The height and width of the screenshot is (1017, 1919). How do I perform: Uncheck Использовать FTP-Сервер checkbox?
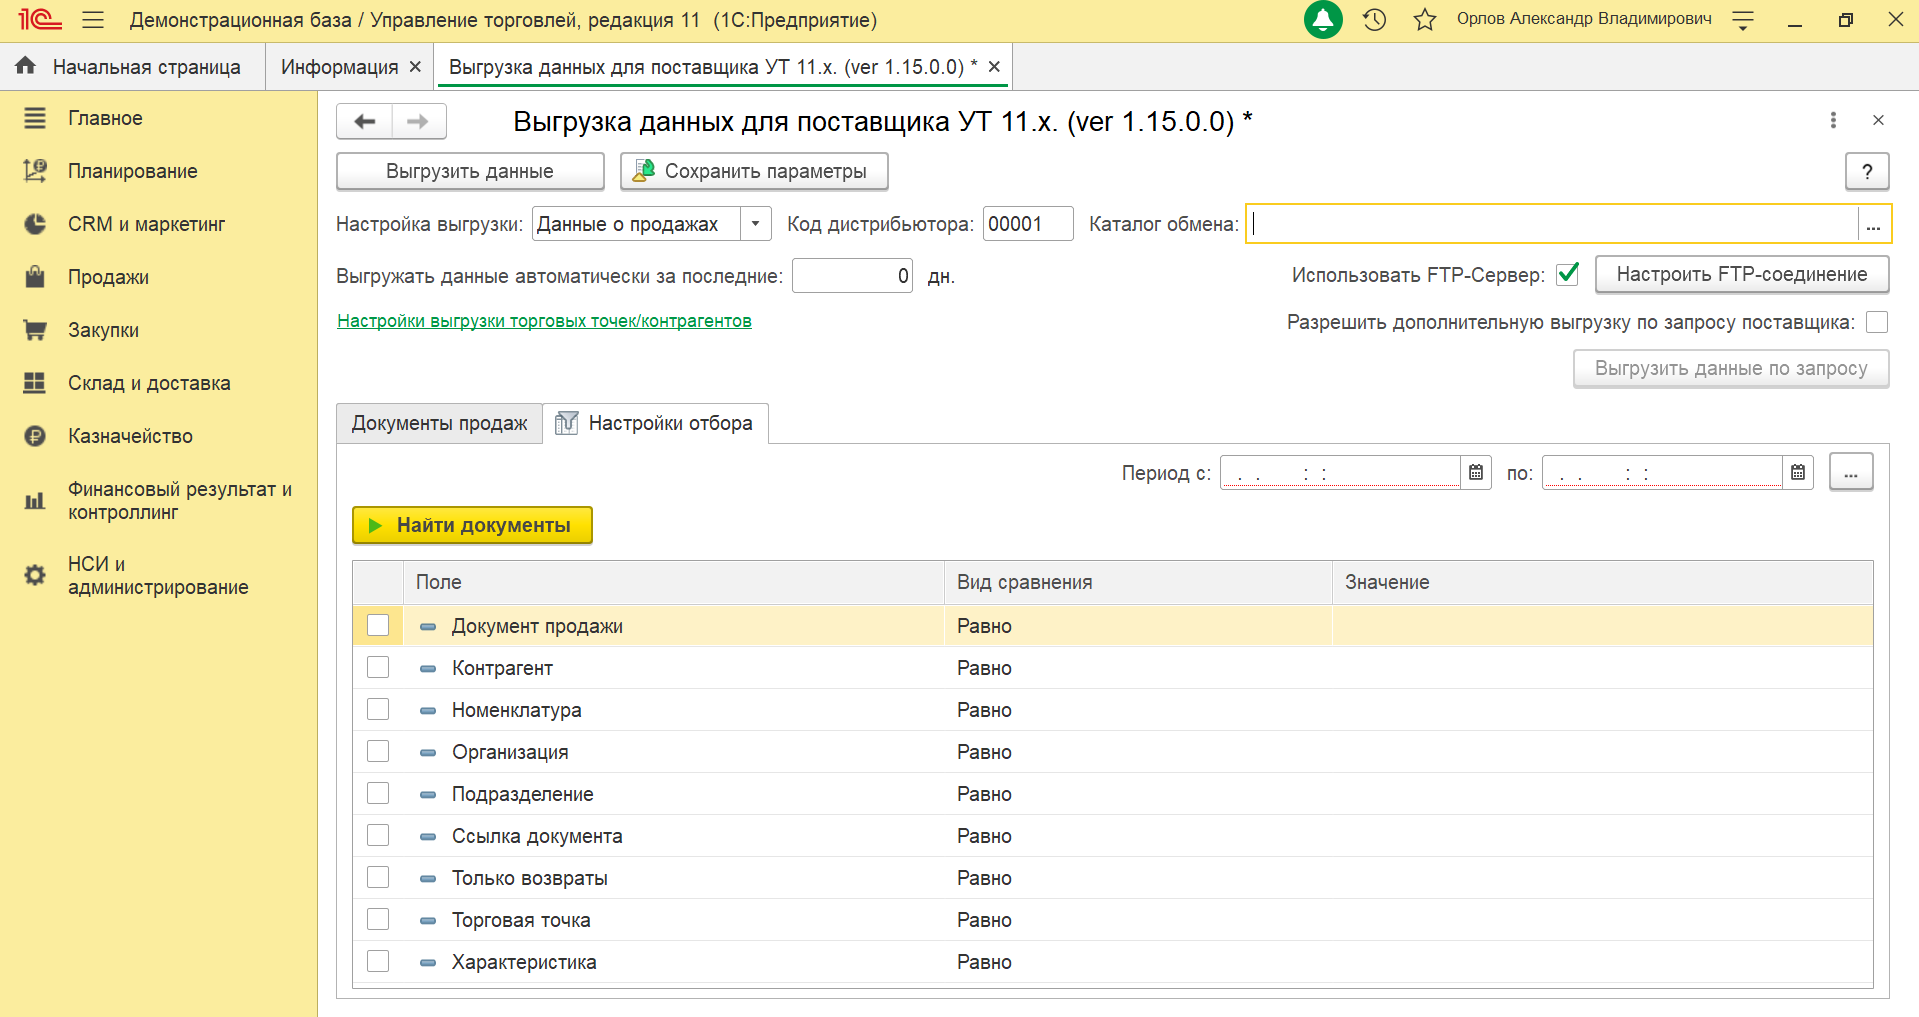coord(1567,274)
